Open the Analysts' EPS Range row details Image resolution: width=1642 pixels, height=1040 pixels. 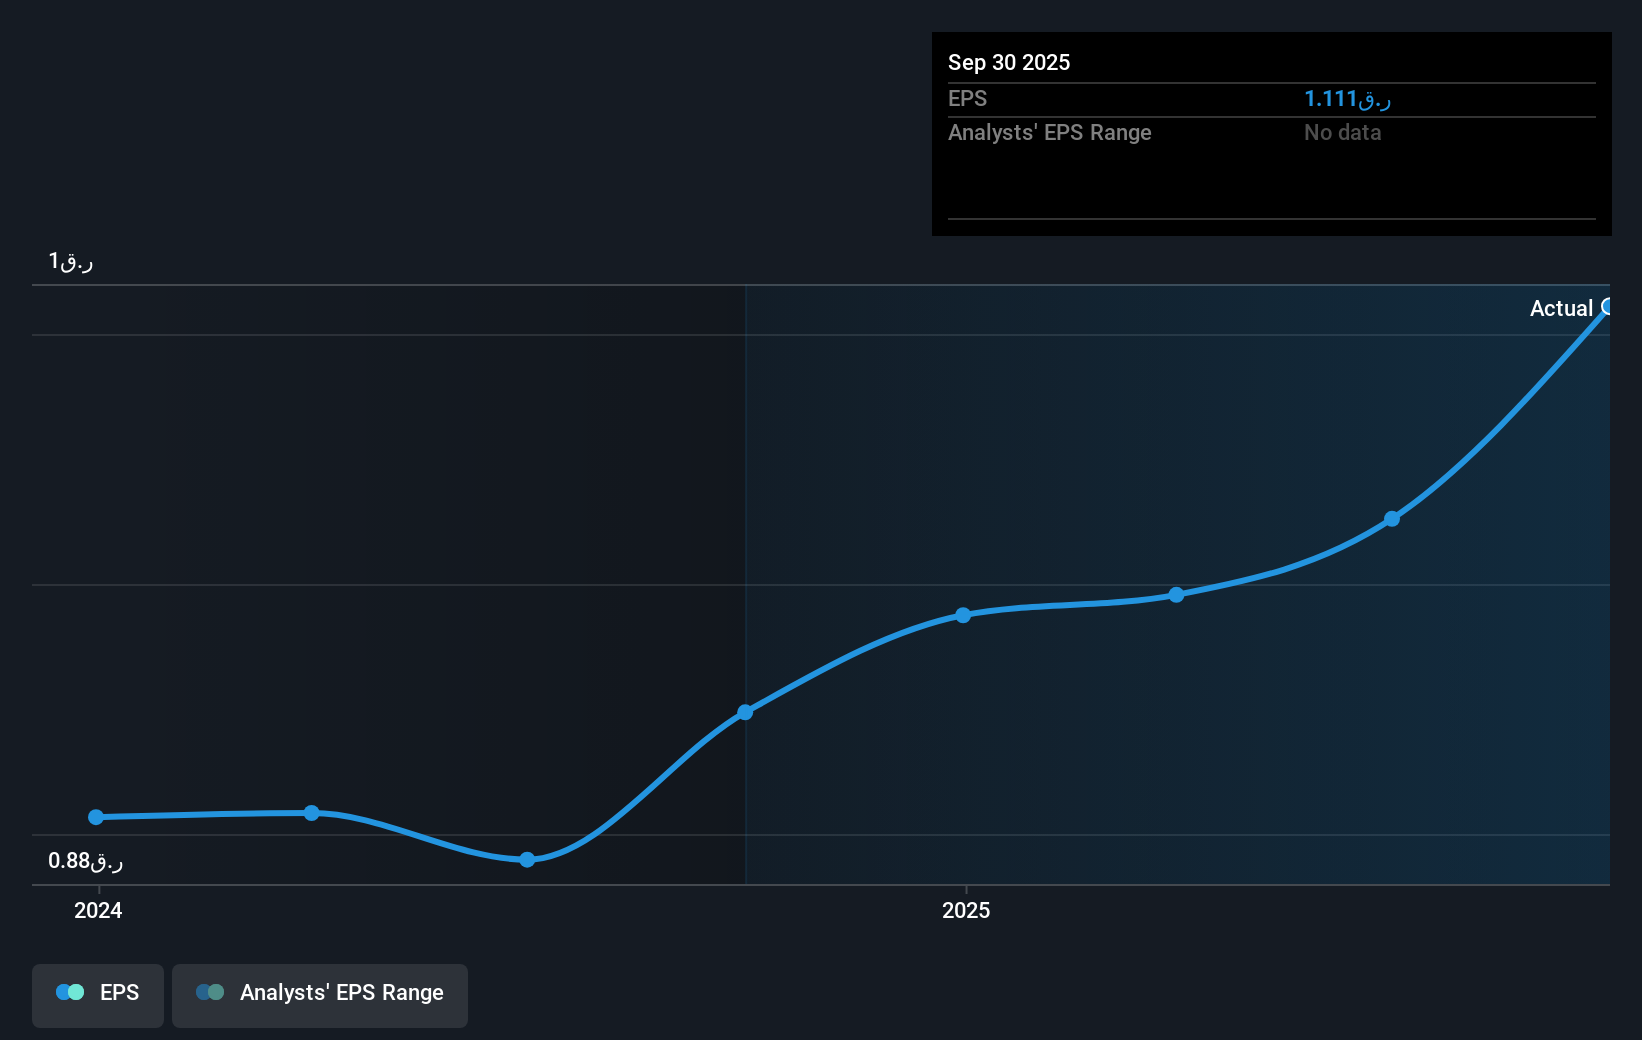(x=1049, y=132)
